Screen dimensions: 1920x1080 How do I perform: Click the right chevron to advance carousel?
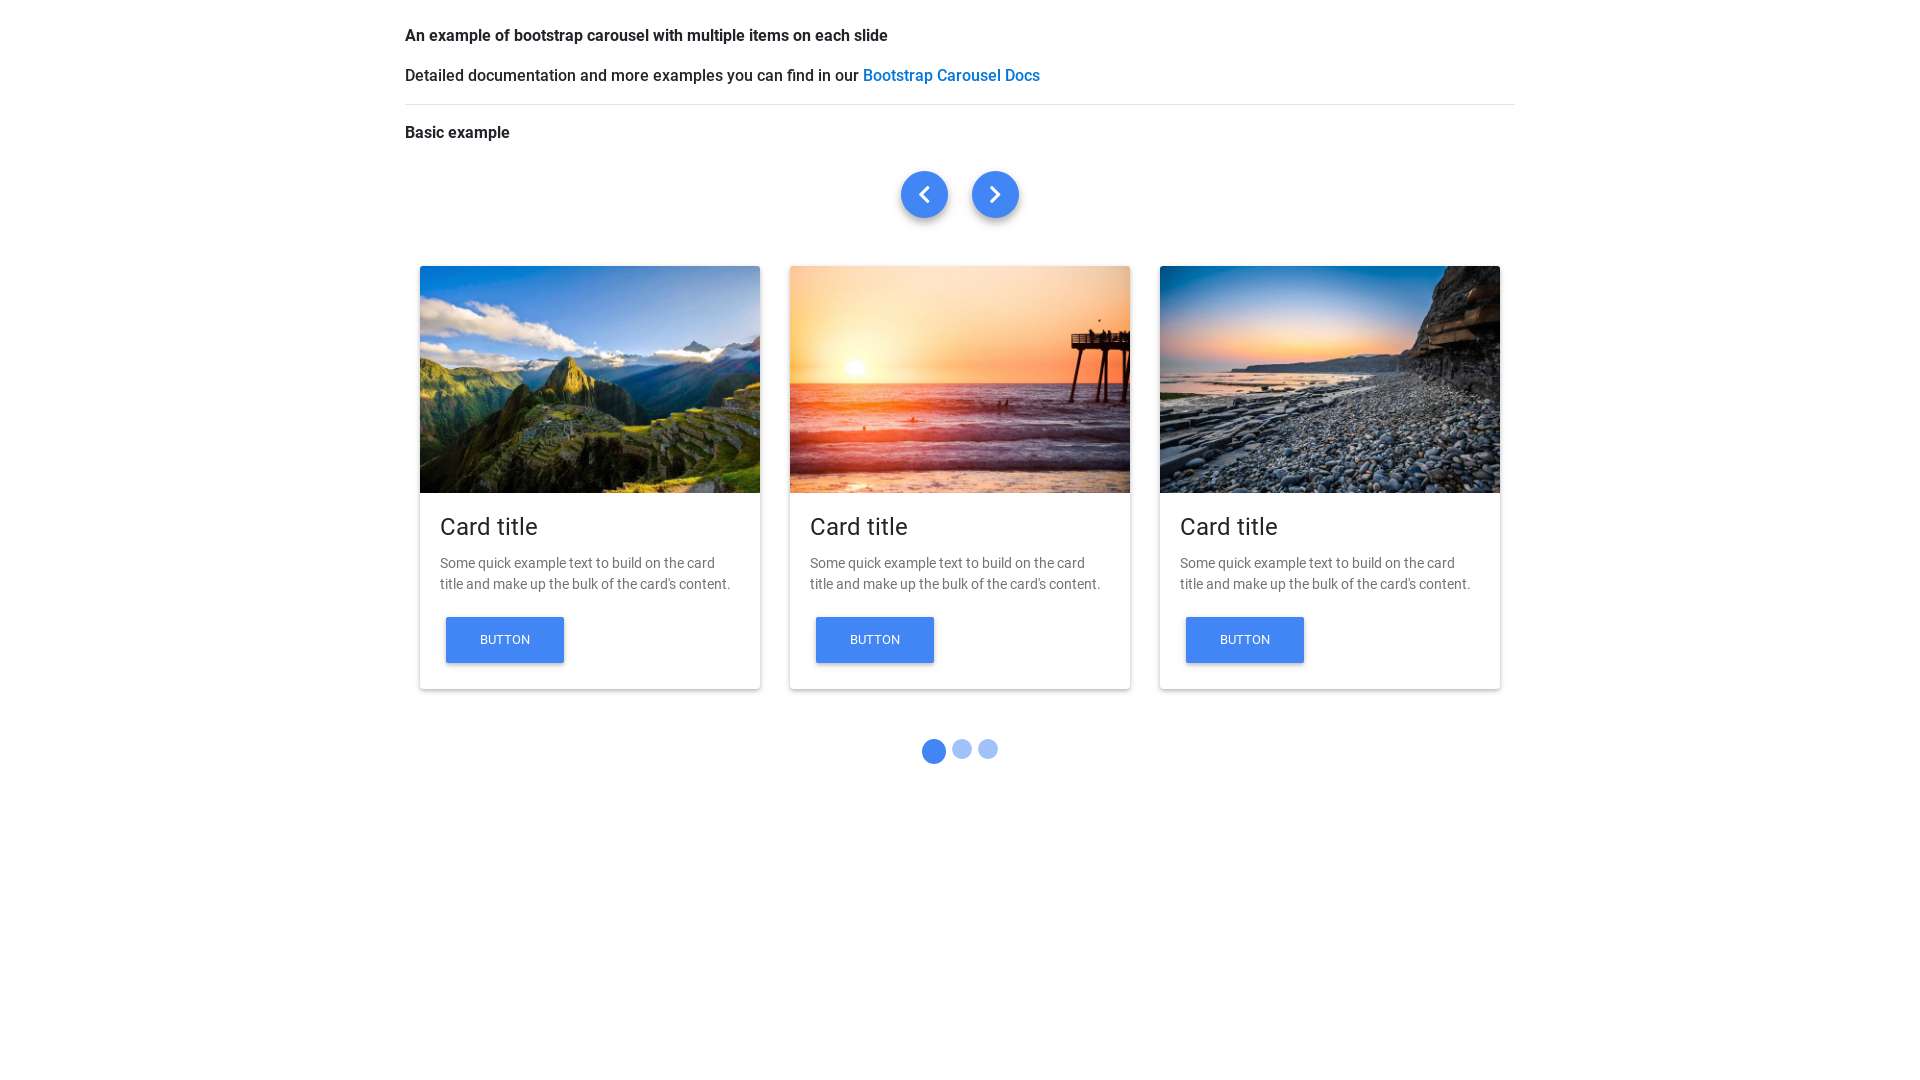pos(995,194)
